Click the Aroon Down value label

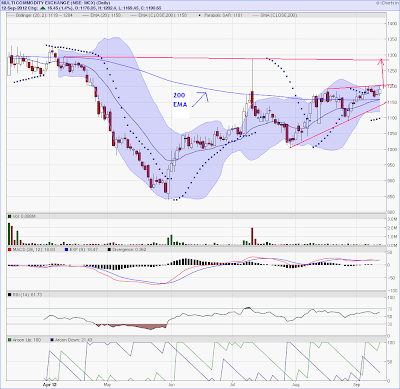(x=73, y=340)
